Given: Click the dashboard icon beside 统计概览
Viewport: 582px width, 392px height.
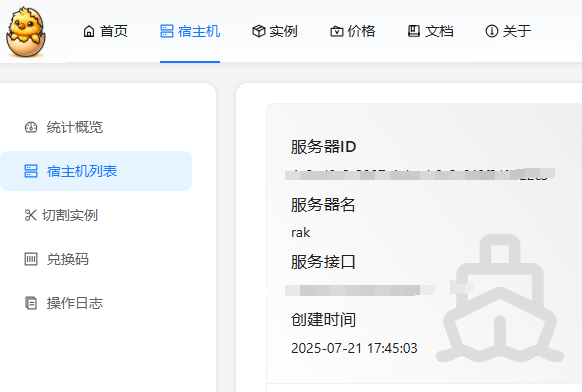Looking at the screenshot, I should click(x=31, y=127).
